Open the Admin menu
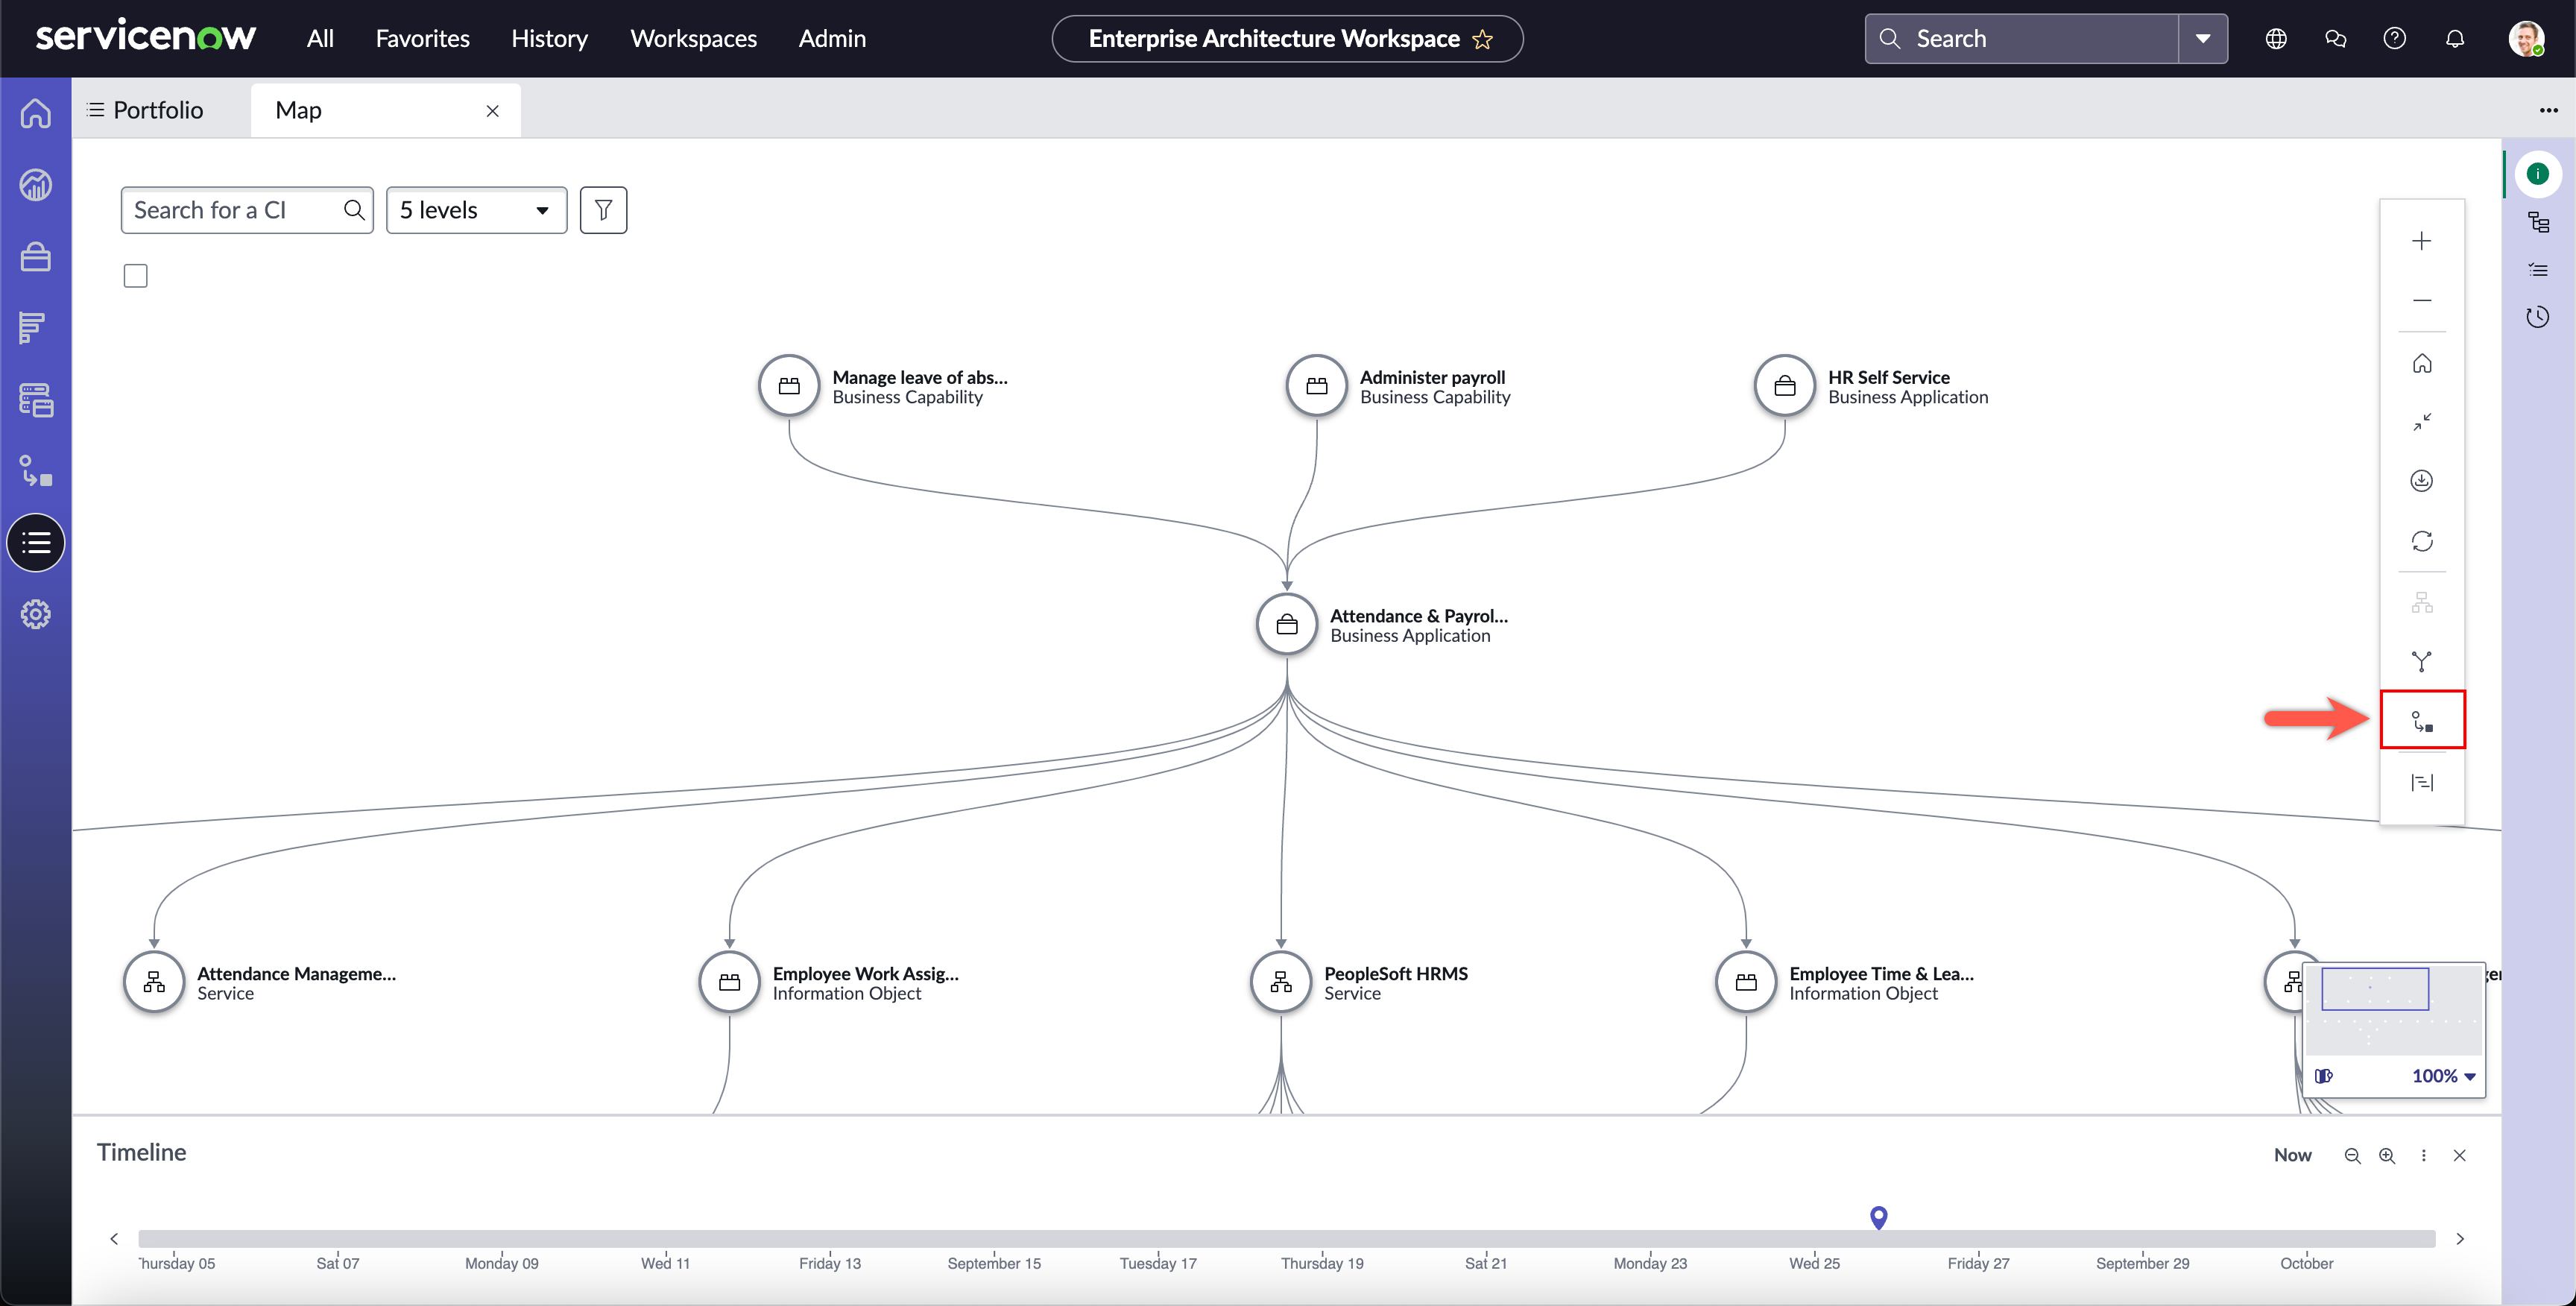The height and width of the screenshot is (1306, 2576). (832, 39)
